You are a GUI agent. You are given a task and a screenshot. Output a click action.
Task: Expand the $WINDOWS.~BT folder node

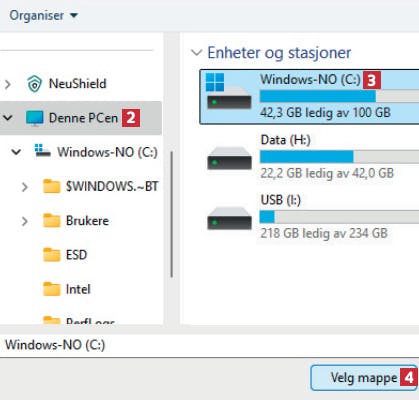click(x=24, y=187)
